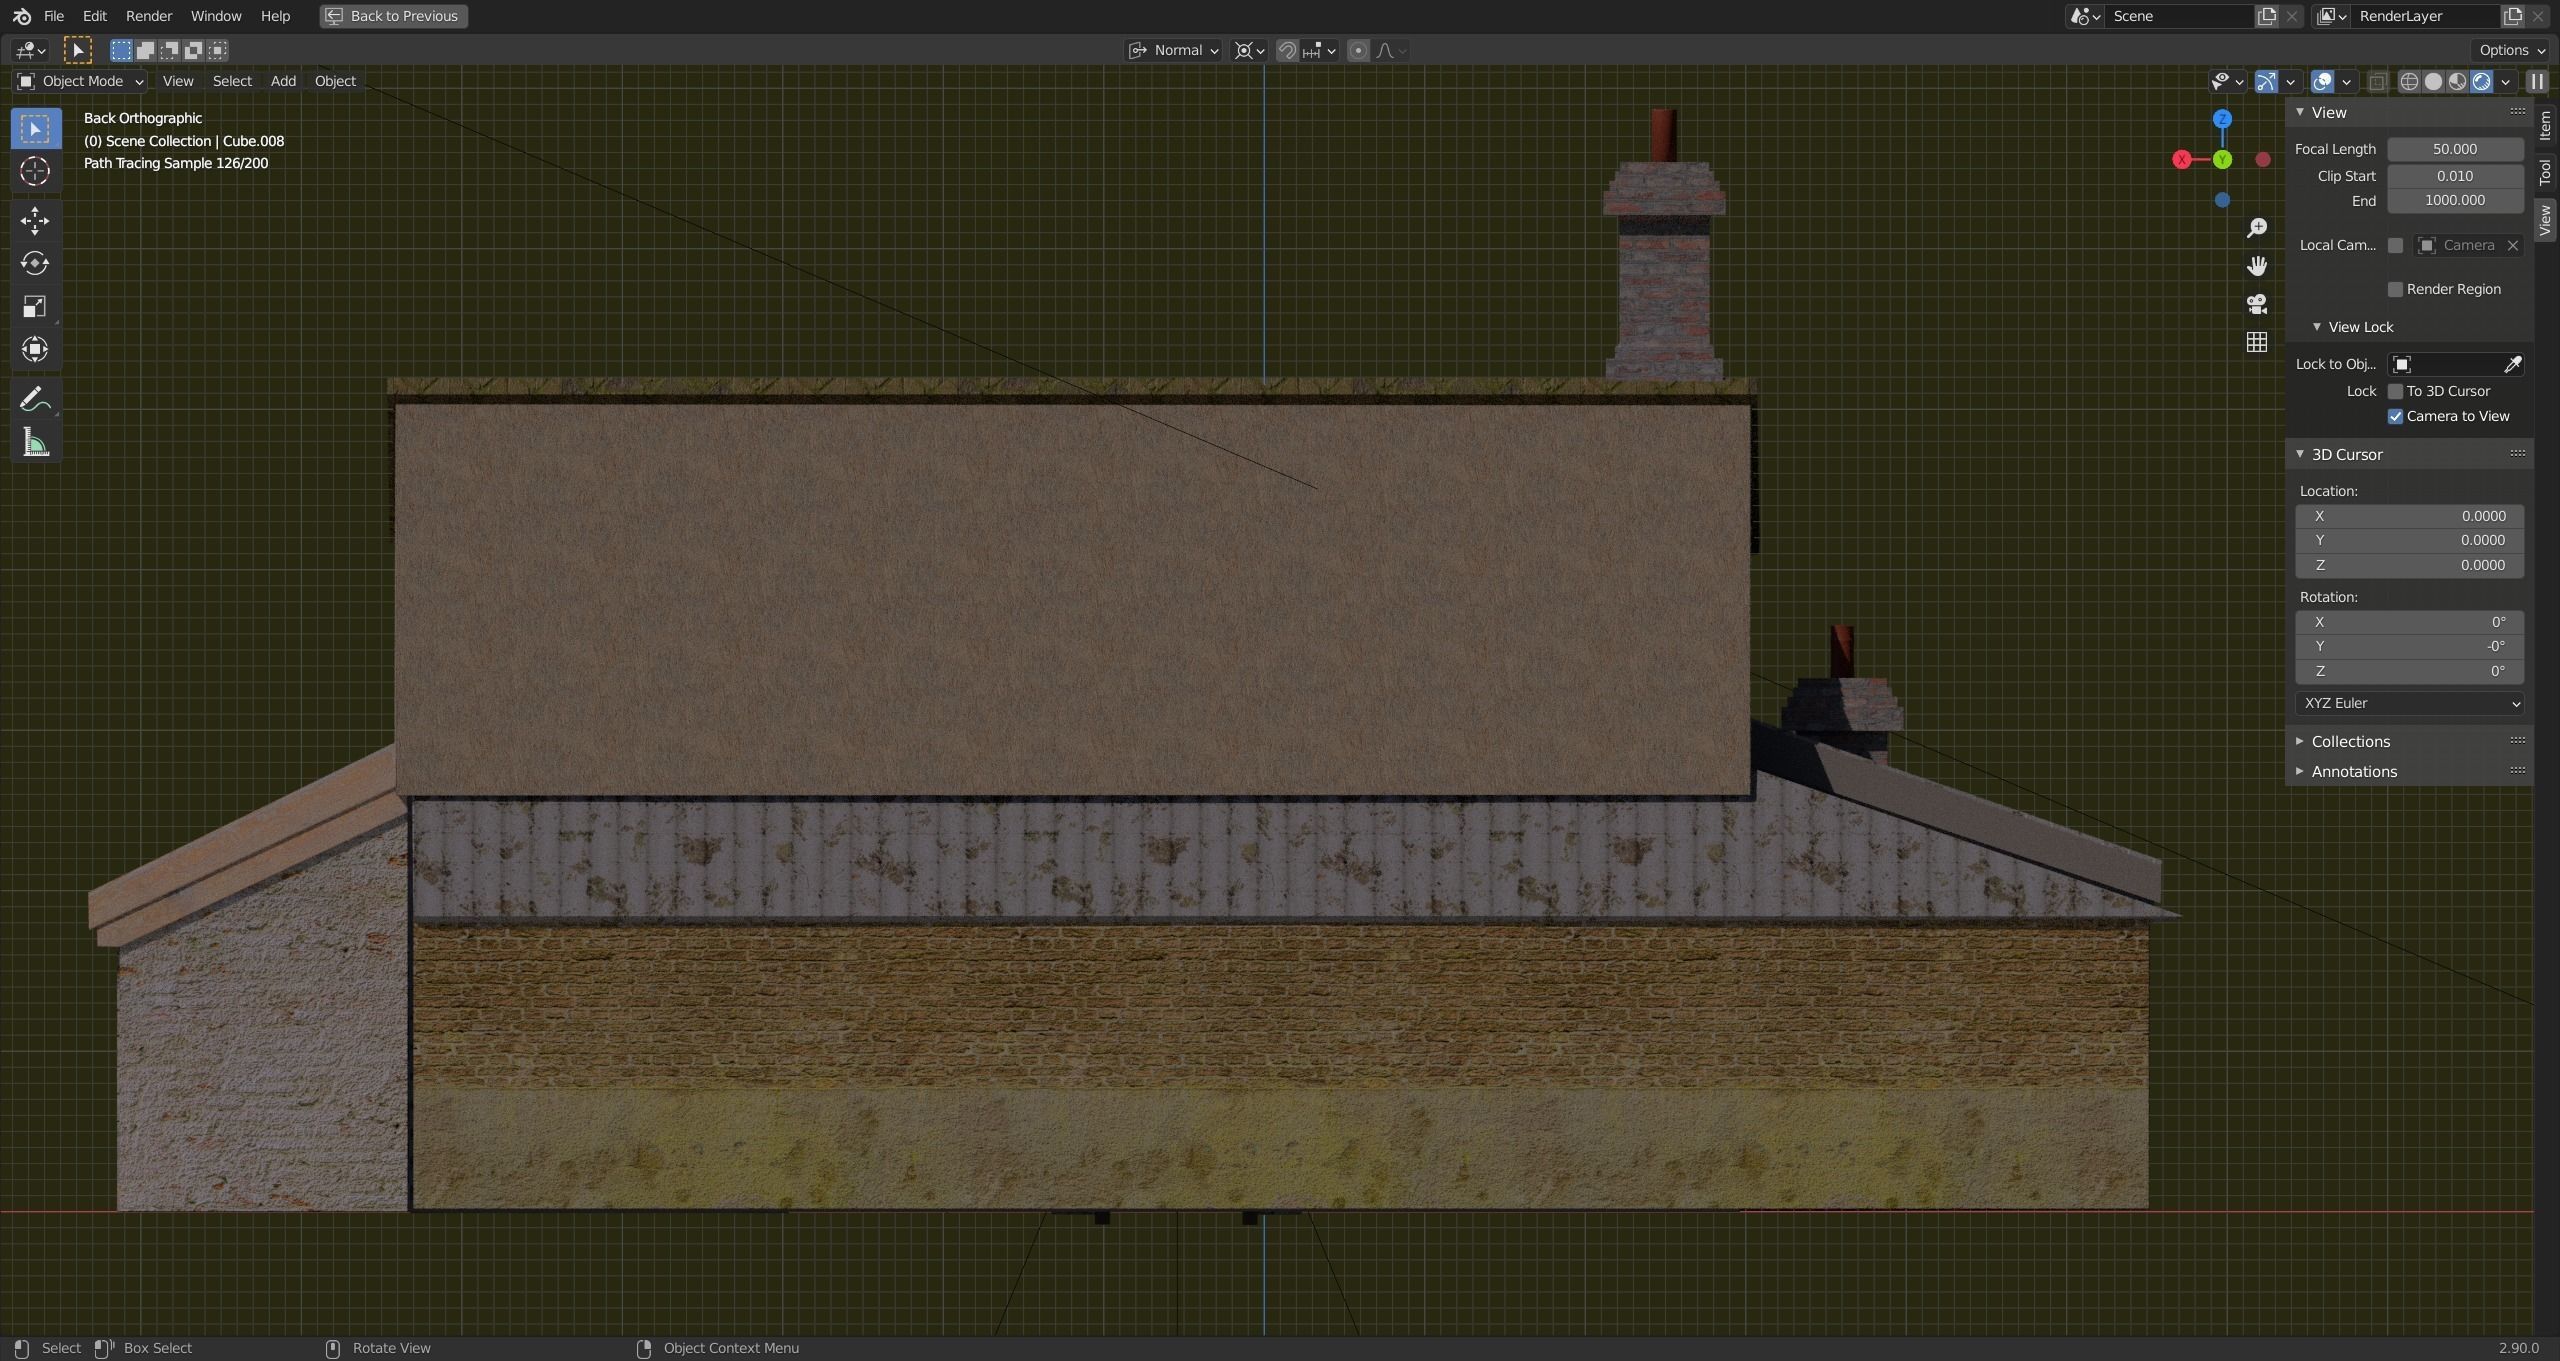This screenshot has width=2560, height=1361.
Task: Open the XYZ Euler rotation mode dropdown
Action: [2408, 703]
